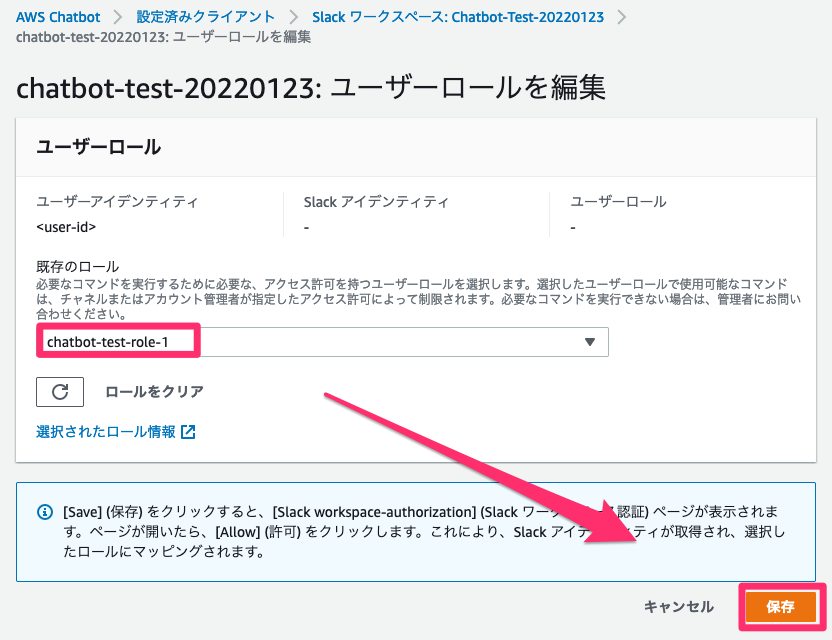The image size is (832, 640).
Task: Click the info icon in the notice box
Action: [45, 512]
